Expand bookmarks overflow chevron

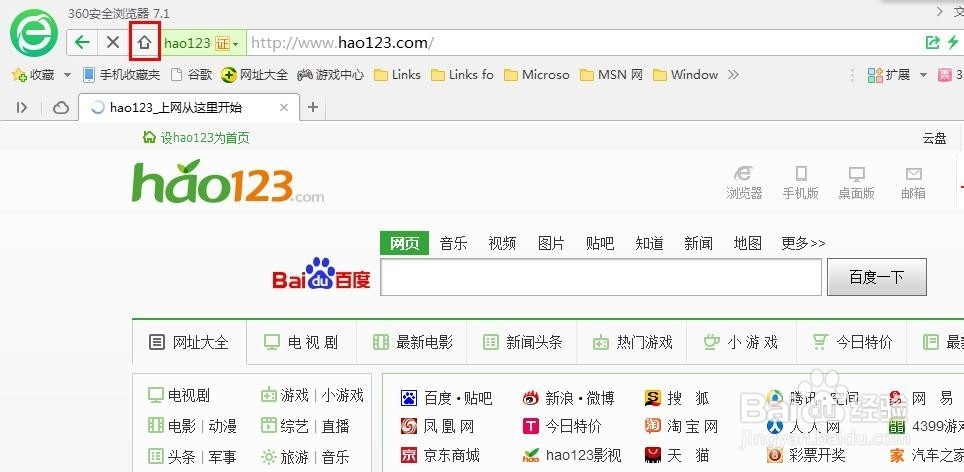pyautogui.click(x=733, y=75)
